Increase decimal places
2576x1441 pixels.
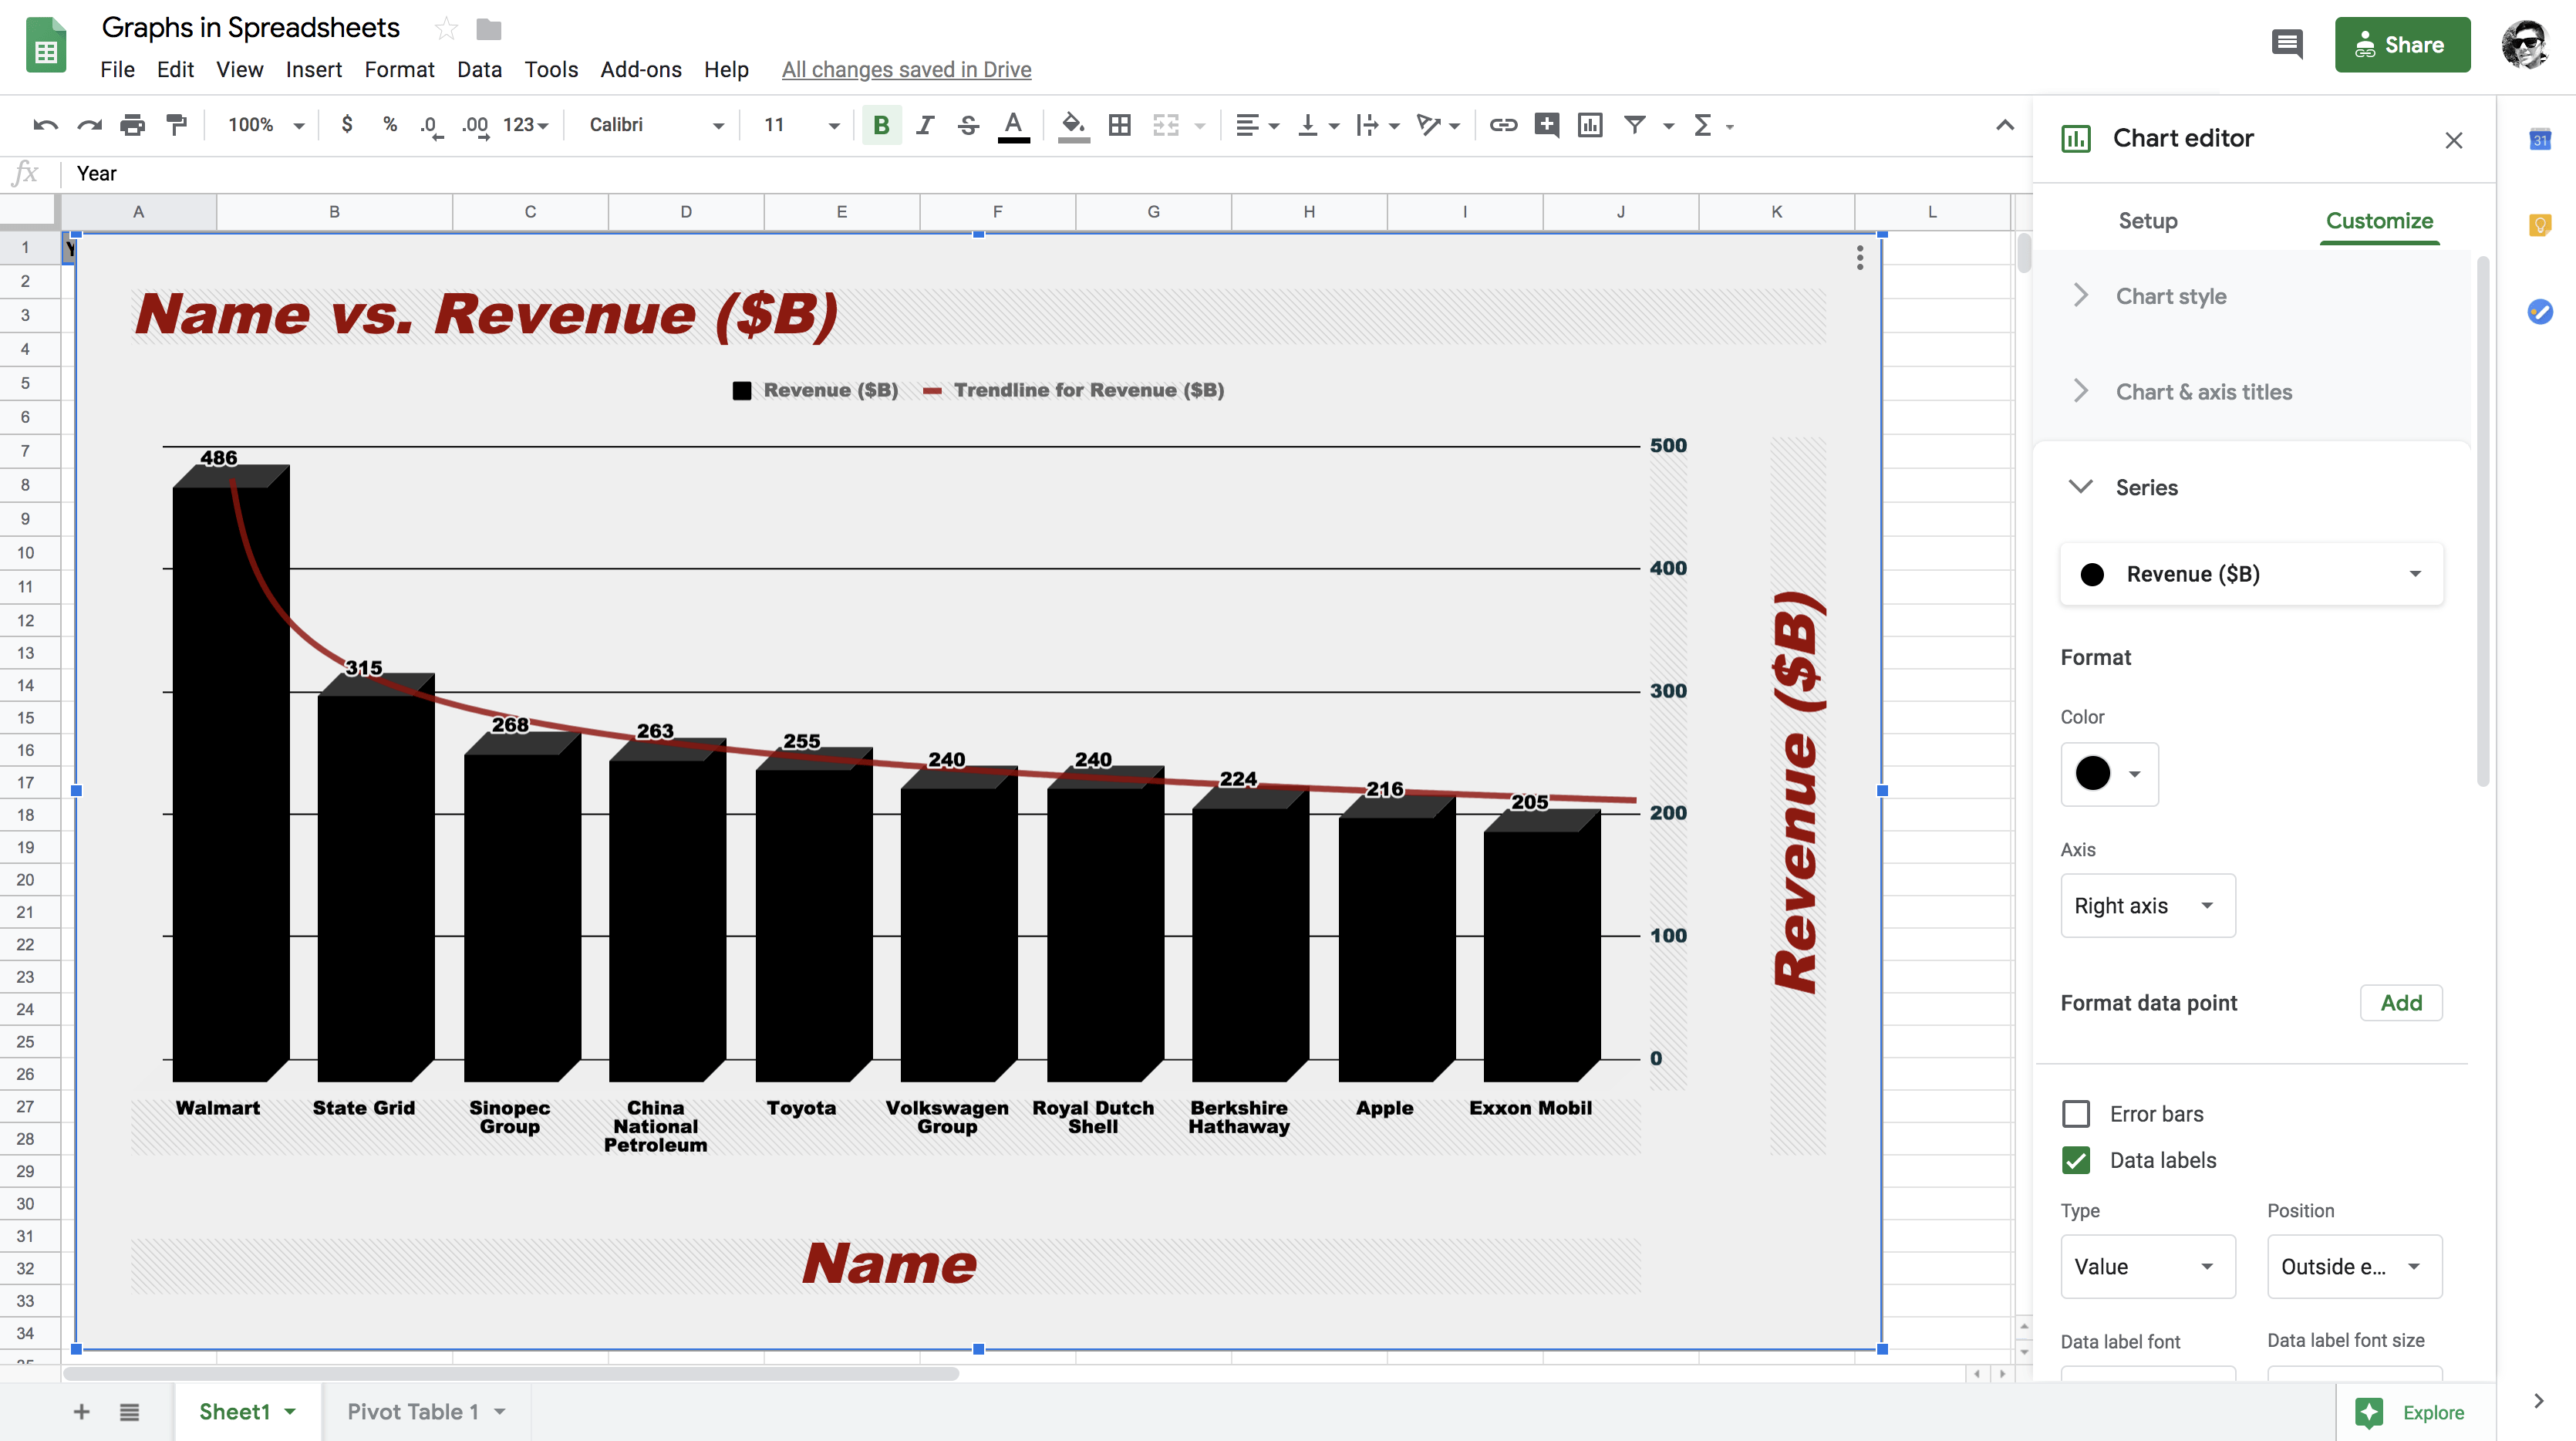(x=475, y=126)
